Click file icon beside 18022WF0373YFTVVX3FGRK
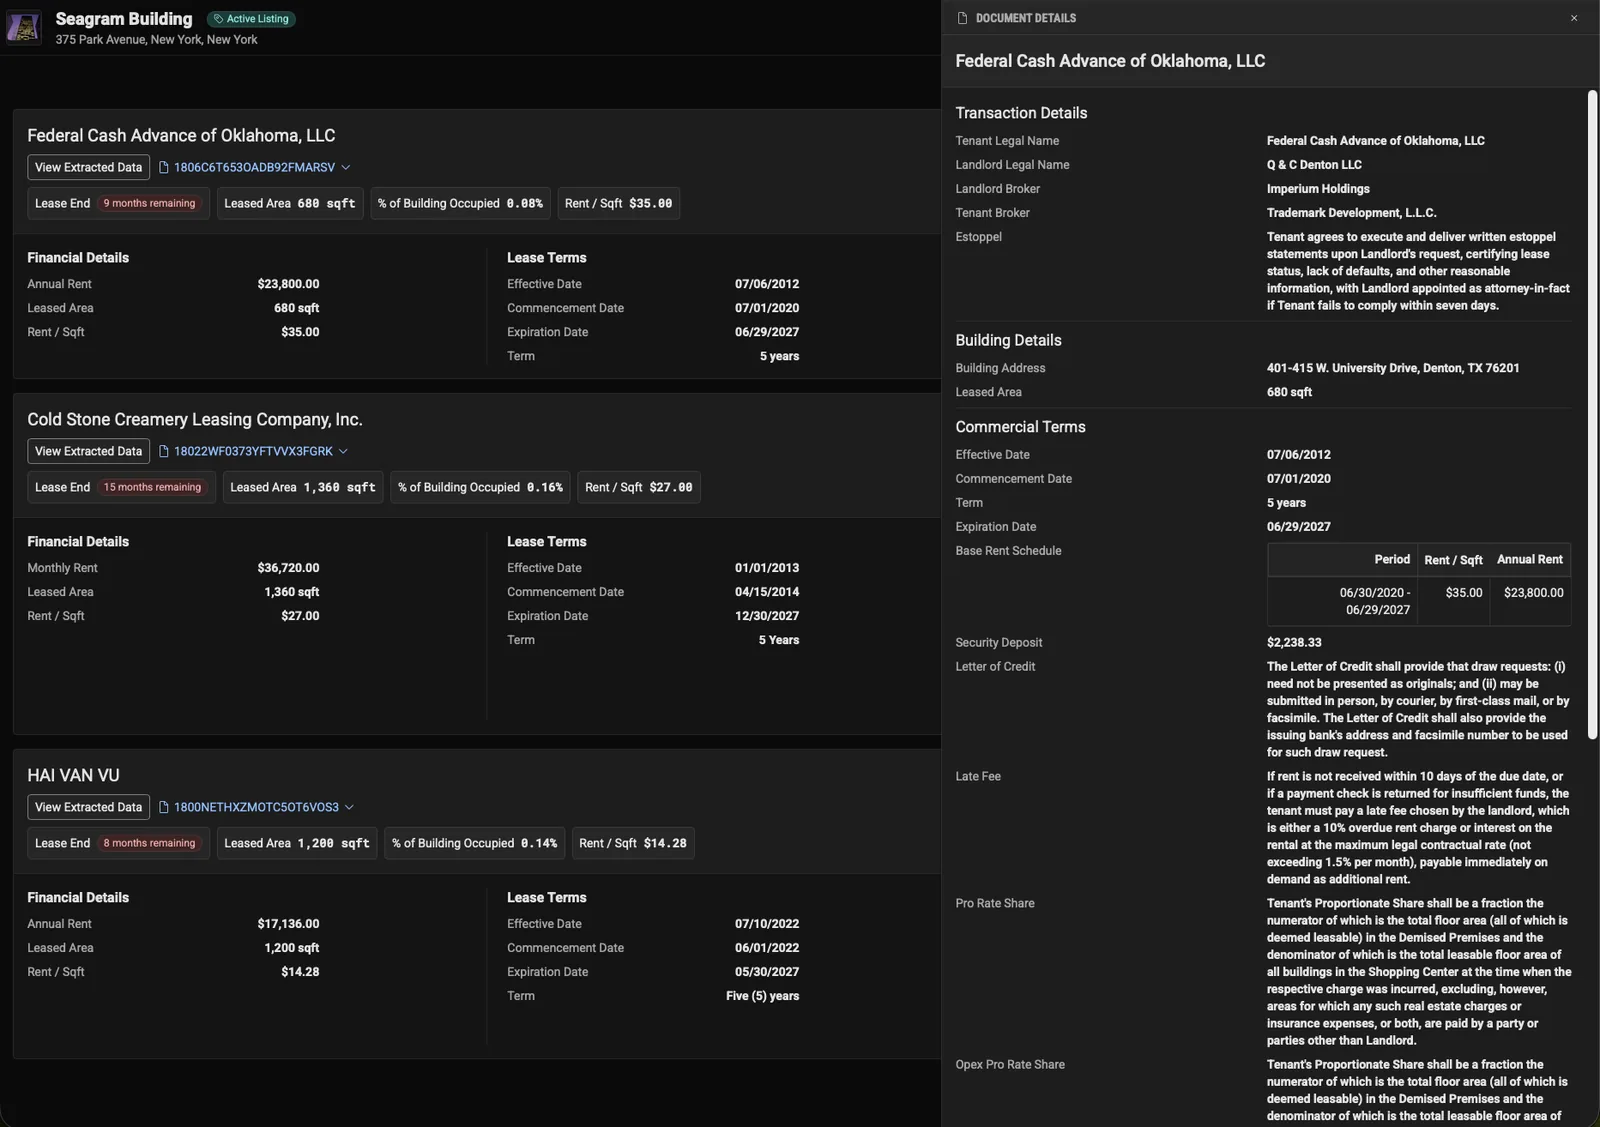This screenshot has height=1127, width=1600. 164,451
